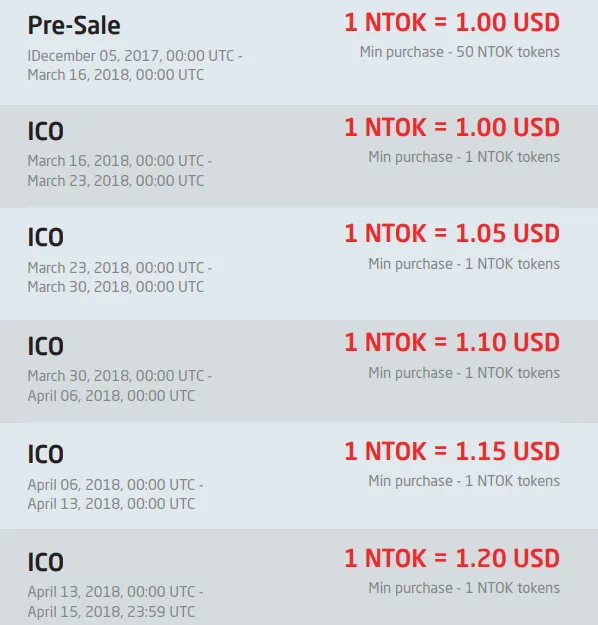Click March 23 - March 30 date range

pyautogui.click(x=120, y=277)
